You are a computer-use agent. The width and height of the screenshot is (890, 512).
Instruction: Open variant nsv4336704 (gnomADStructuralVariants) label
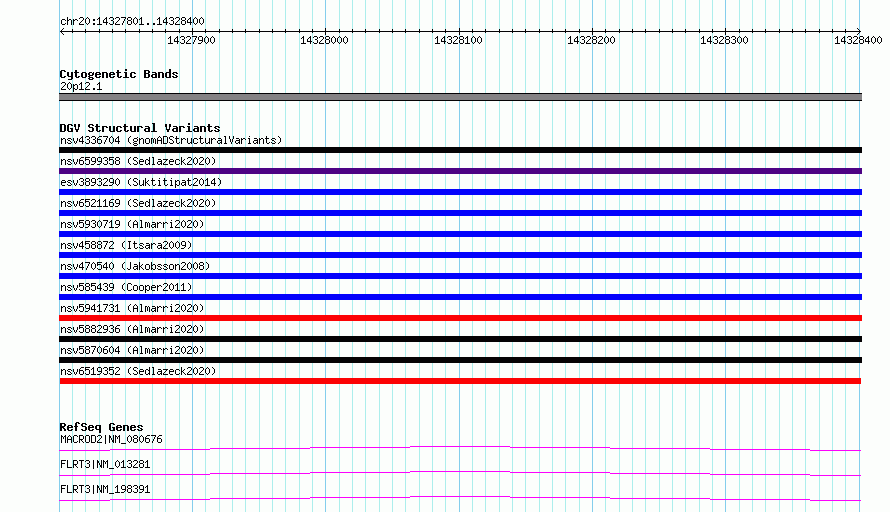point(171,140)
